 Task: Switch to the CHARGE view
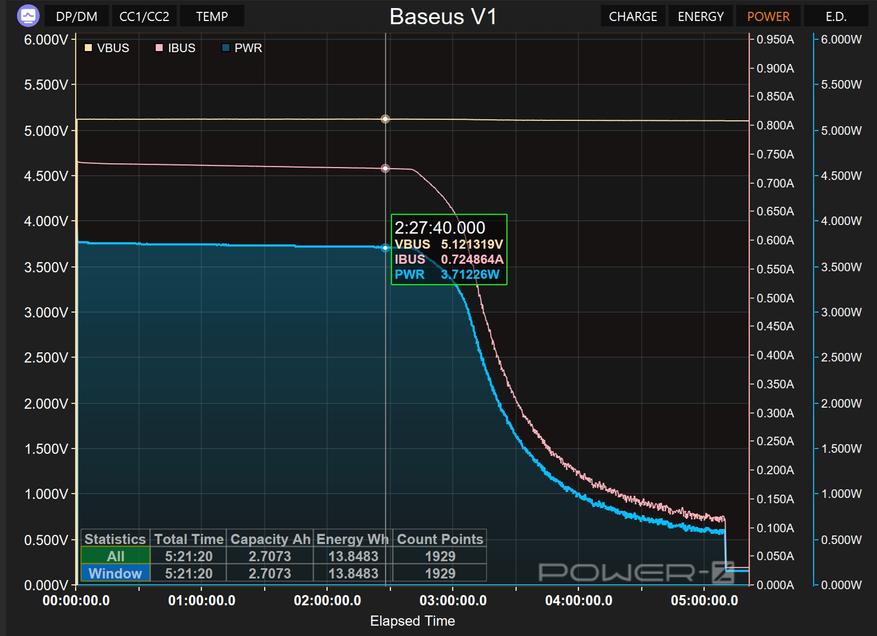pyautogui.click(x=633, y=16)
